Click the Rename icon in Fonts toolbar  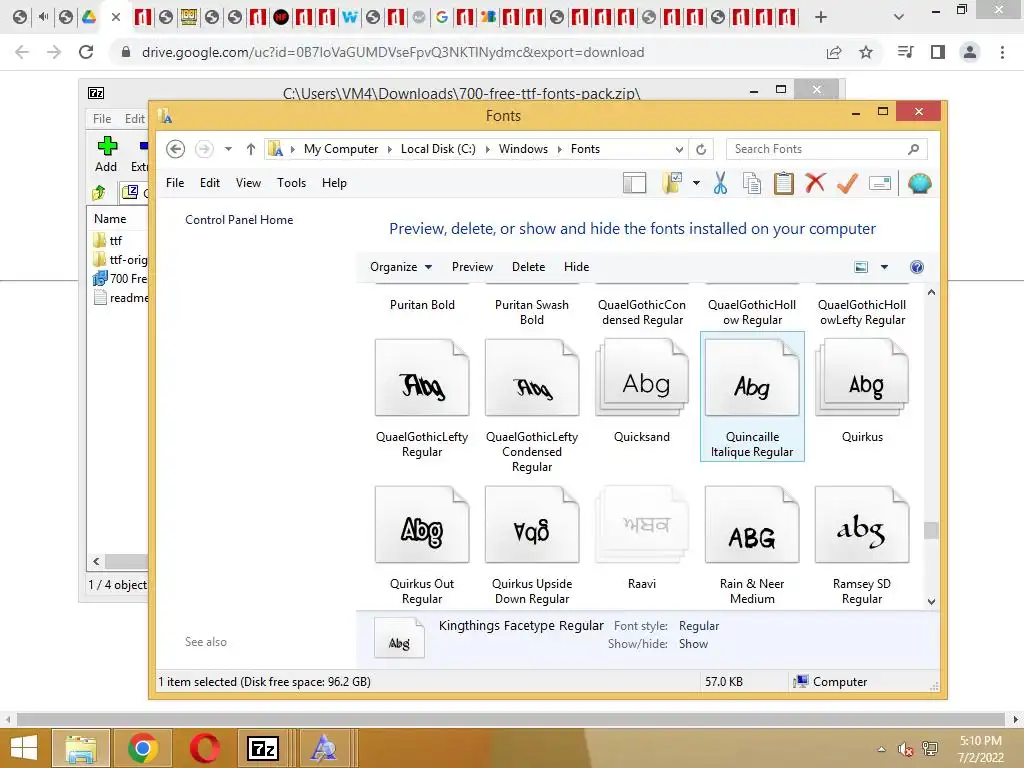coord(880,184)
